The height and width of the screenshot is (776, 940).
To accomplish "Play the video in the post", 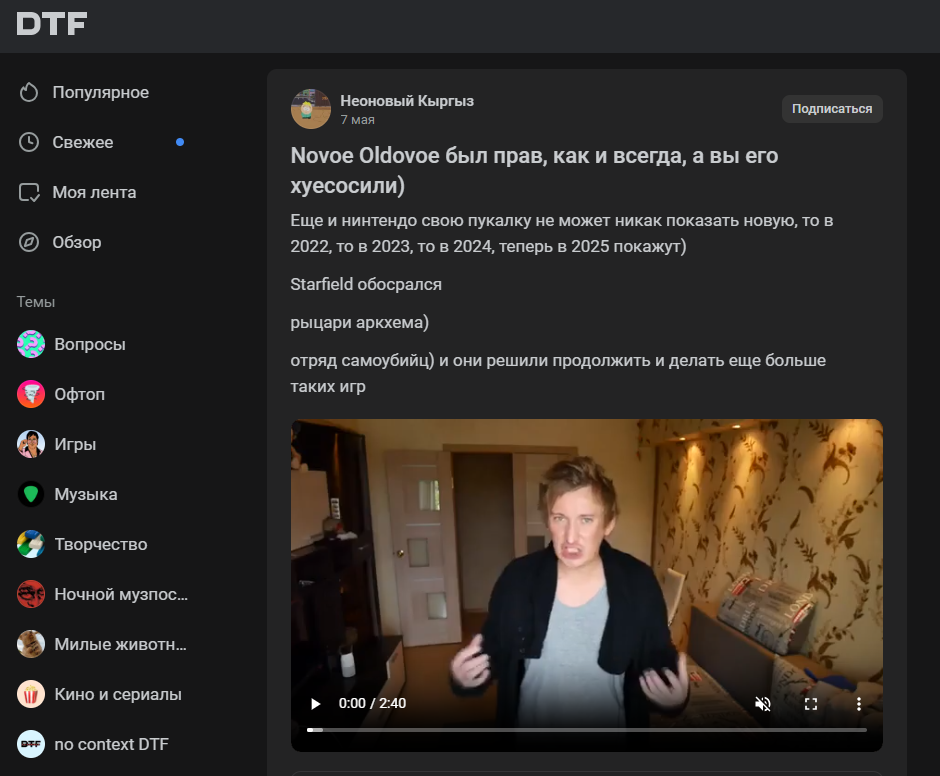I will click(315, 703).
